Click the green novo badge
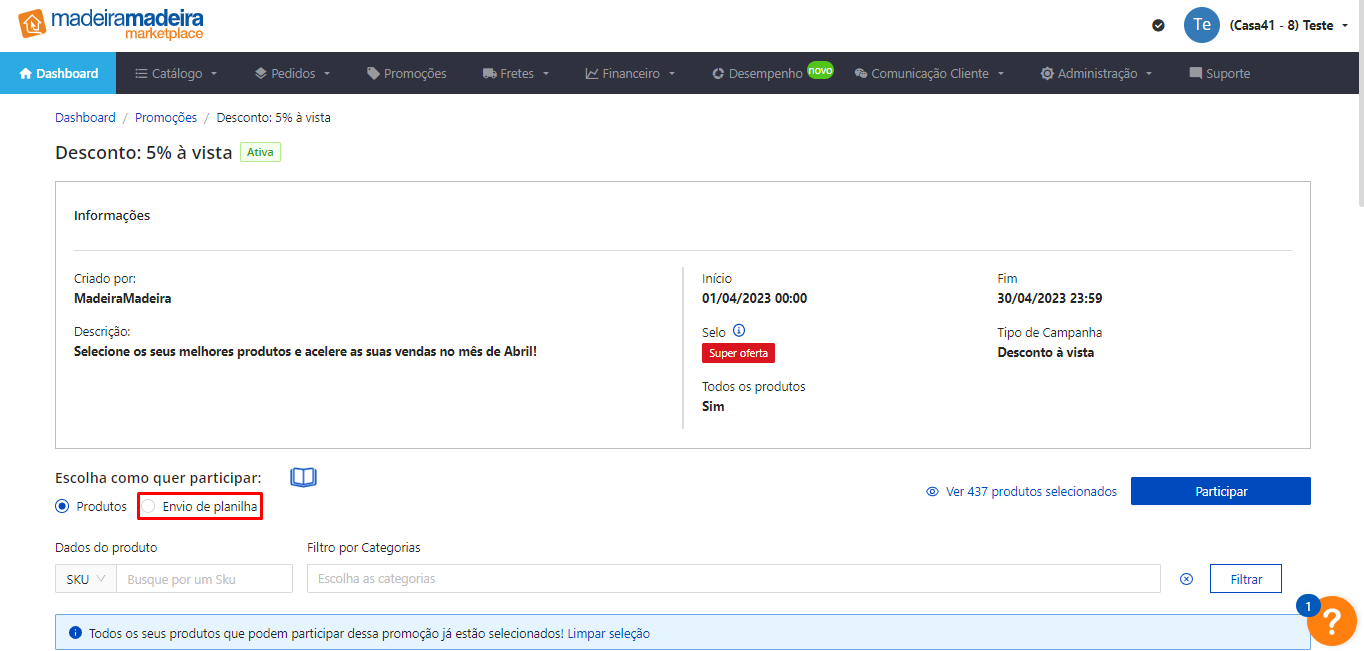 (x=820, y=70)
